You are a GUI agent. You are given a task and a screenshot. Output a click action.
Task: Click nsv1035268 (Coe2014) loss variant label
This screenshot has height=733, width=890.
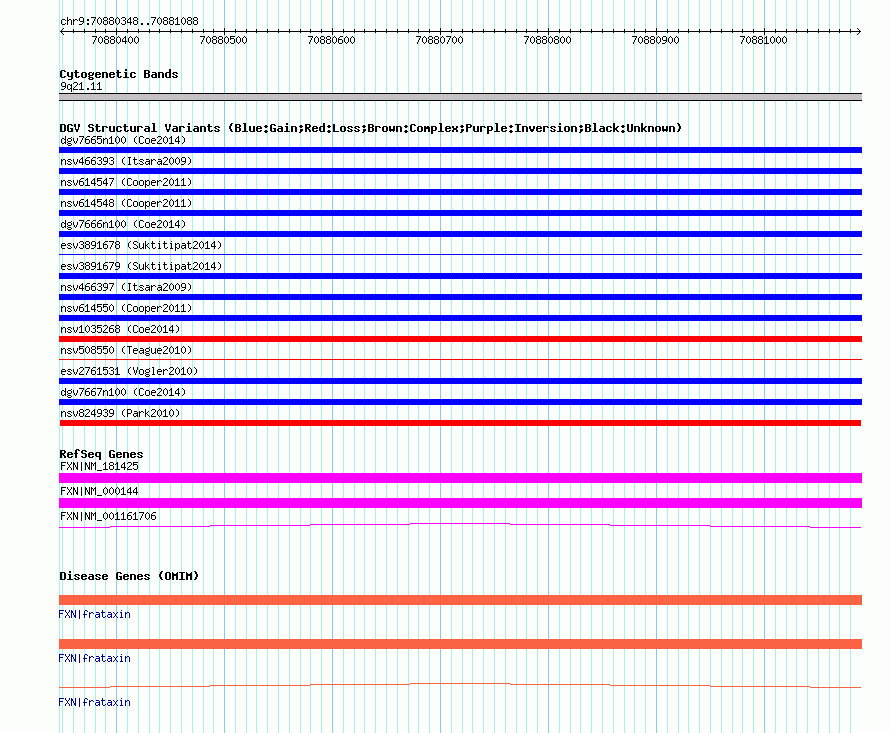(120, 329)
